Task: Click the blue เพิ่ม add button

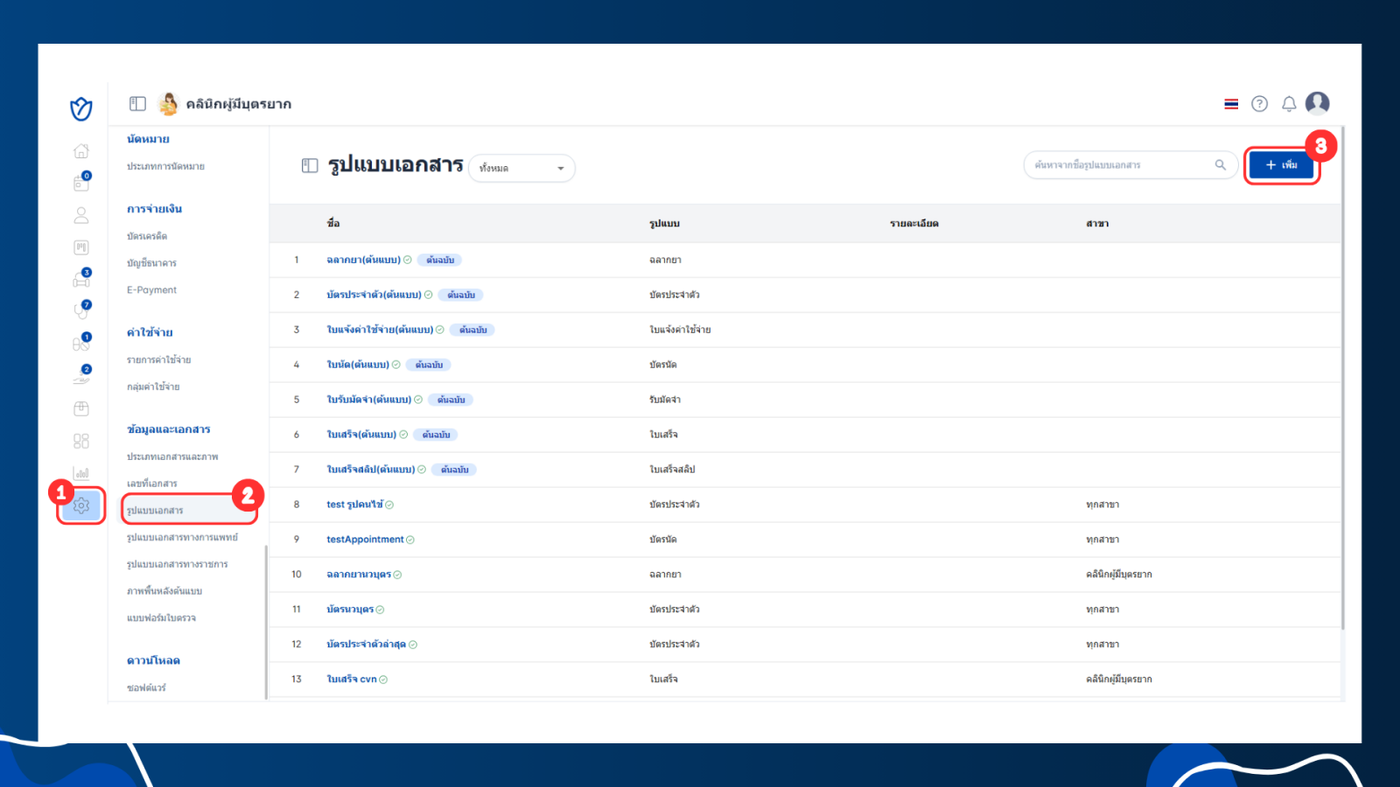Action: (1281, 165)
